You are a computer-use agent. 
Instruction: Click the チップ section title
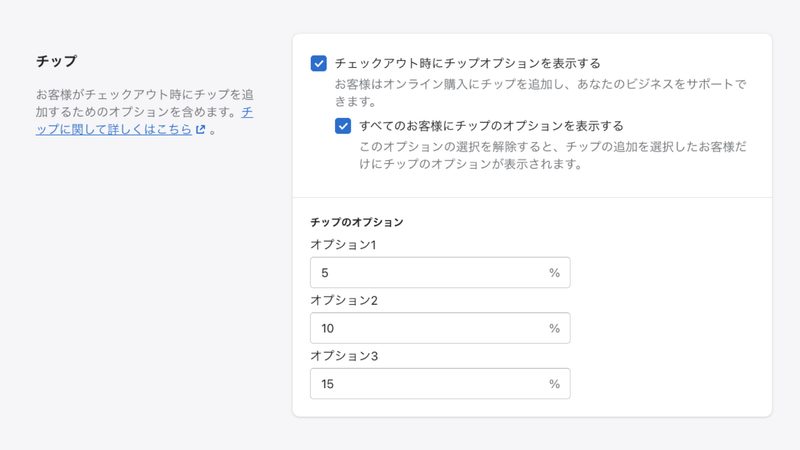click(56, 61)
